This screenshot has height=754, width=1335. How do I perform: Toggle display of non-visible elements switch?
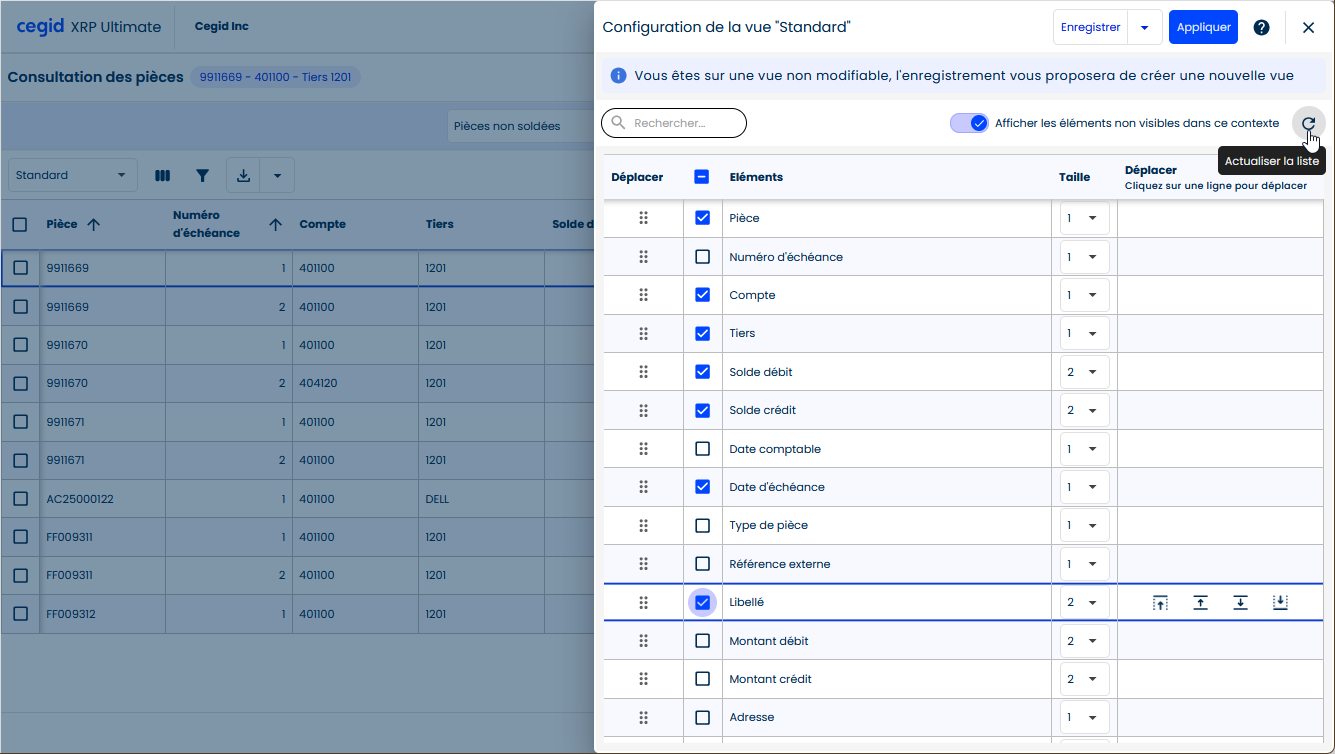[x=969, y=123]
